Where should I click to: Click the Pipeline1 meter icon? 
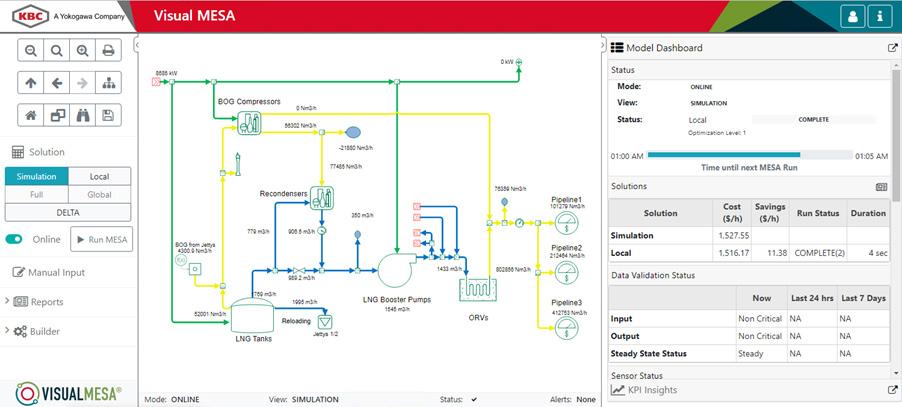click(x=567, y=222)
